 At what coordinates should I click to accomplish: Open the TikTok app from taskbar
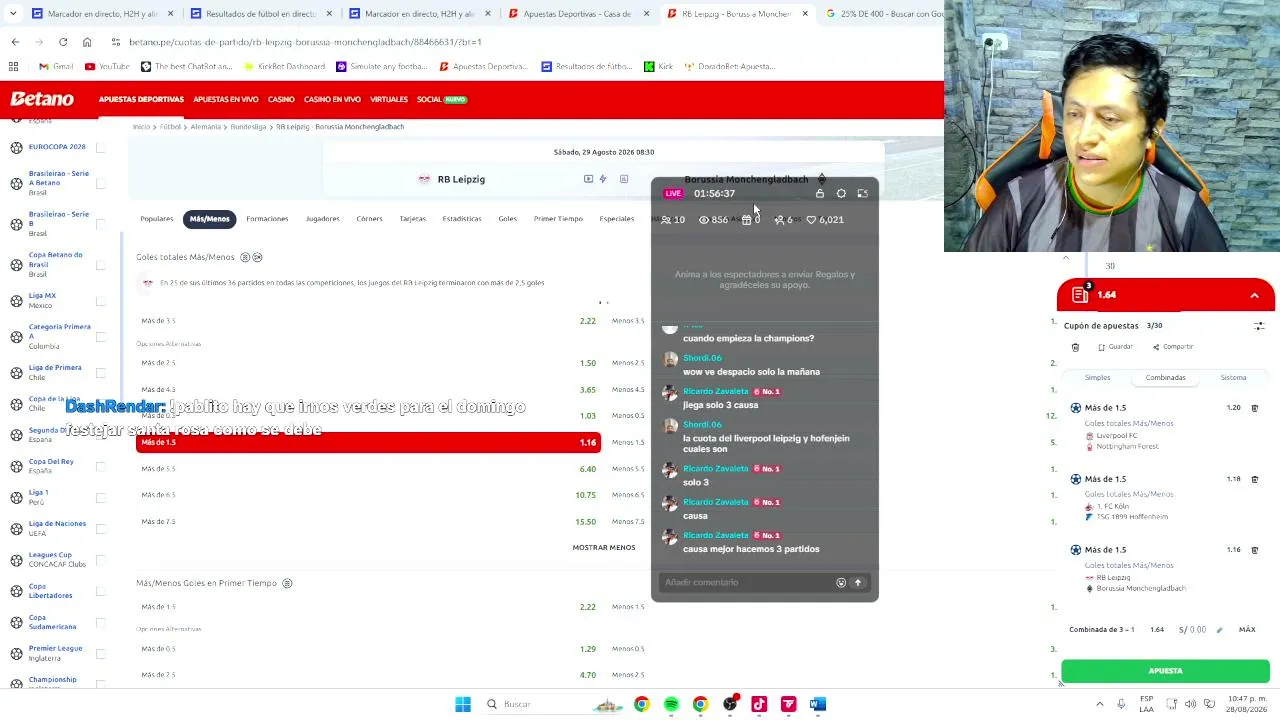point(759,704)
